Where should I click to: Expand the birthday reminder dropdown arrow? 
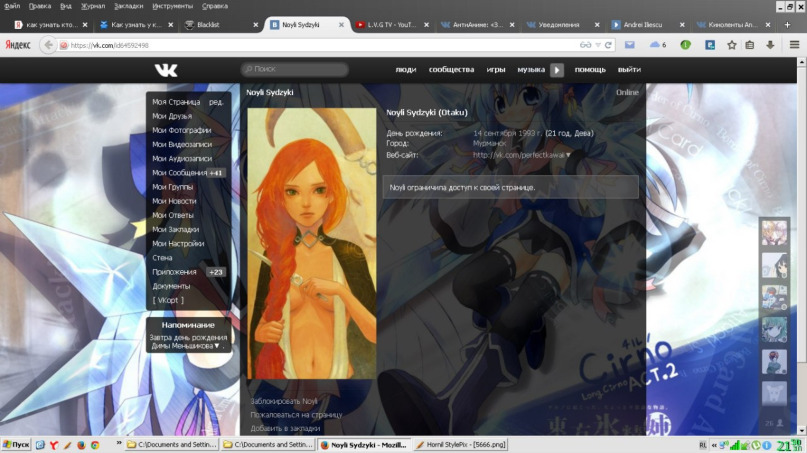coord(217,346)
